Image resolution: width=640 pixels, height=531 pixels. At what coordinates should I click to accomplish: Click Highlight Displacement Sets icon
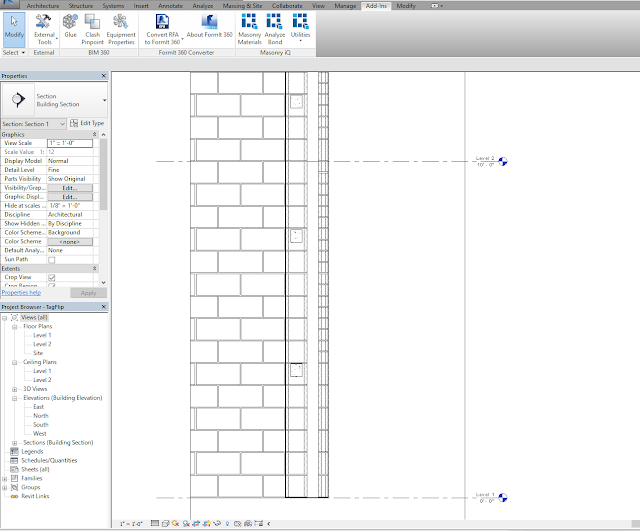258,523
